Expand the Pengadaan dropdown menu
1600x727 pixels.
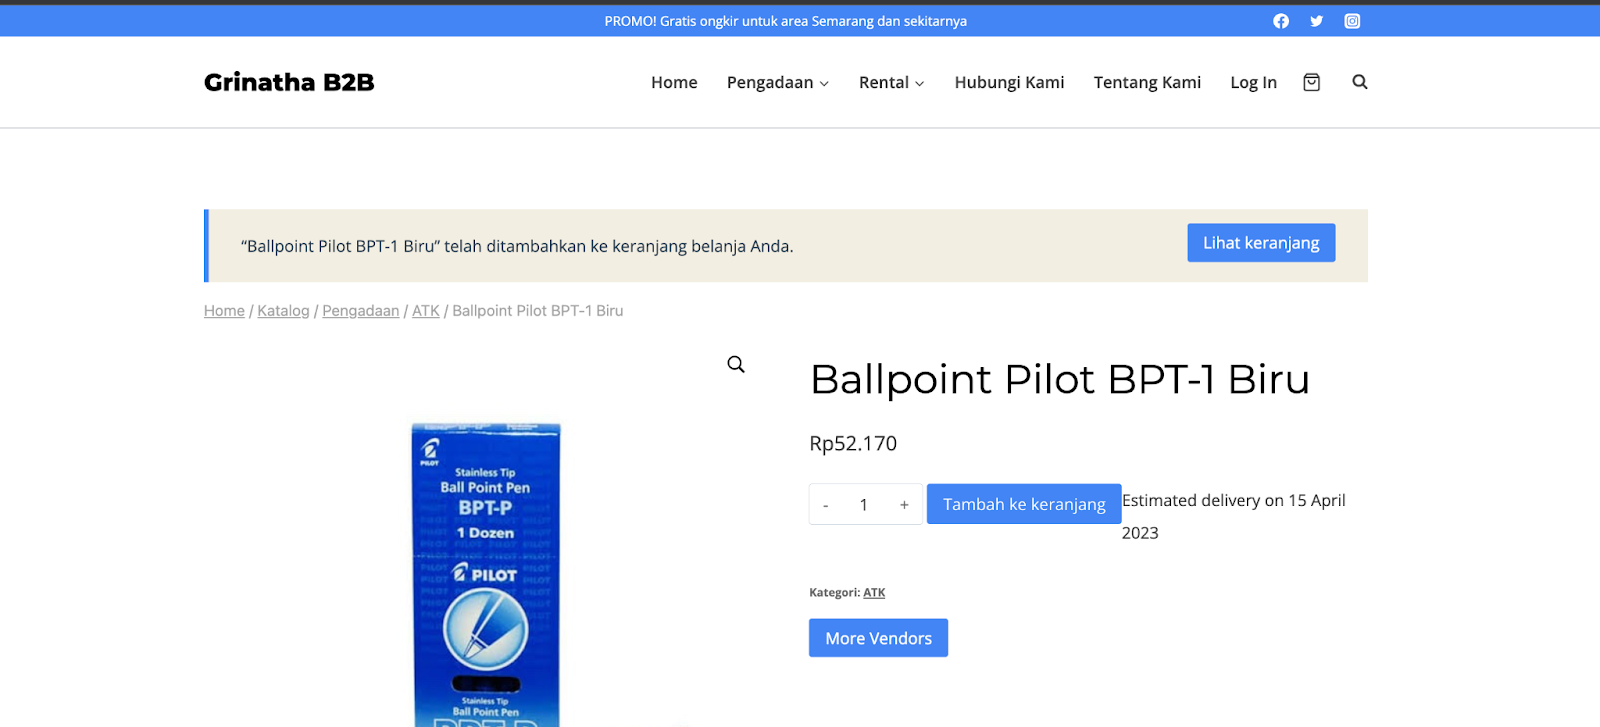click(x=778, y=82)
